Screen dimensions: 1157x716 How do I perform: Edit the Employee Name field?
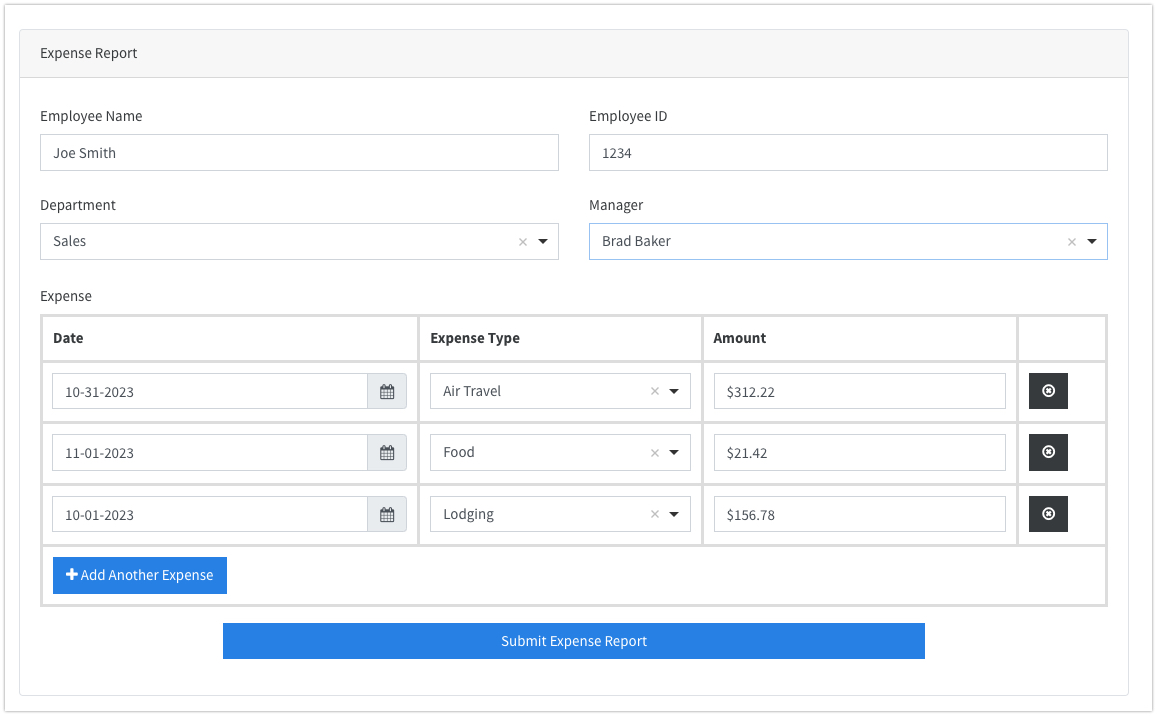click(x=299, y=153)
